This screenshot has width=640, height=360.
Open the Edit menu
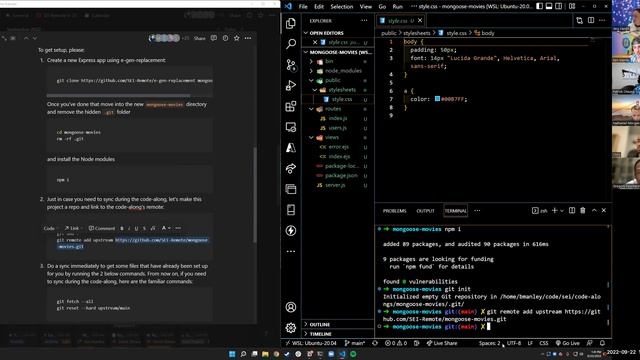[x=319, y=7]
